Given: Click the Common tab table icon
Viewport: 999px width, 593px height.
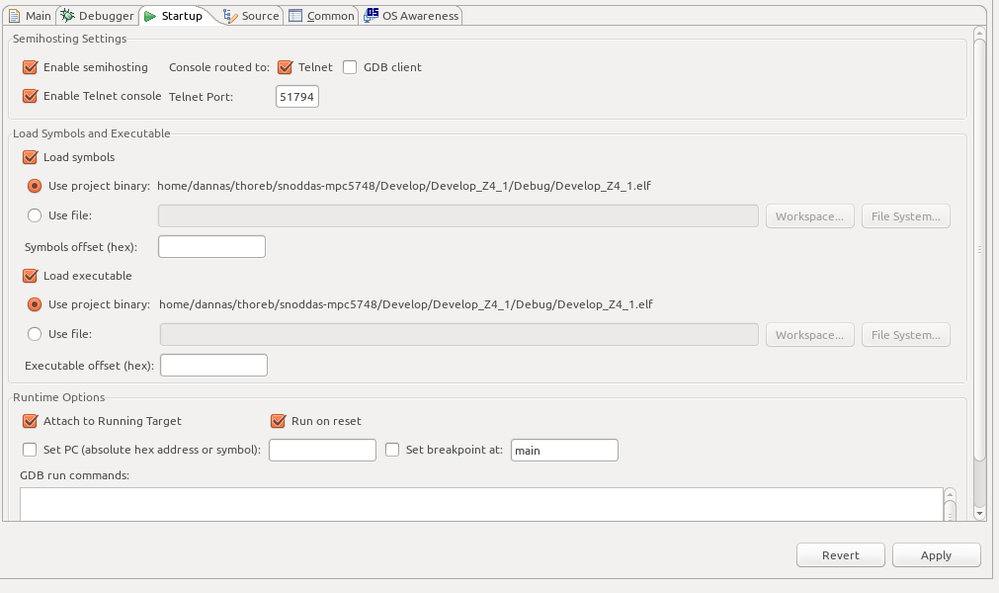Looking at the screenshot, I should point(295,16).
